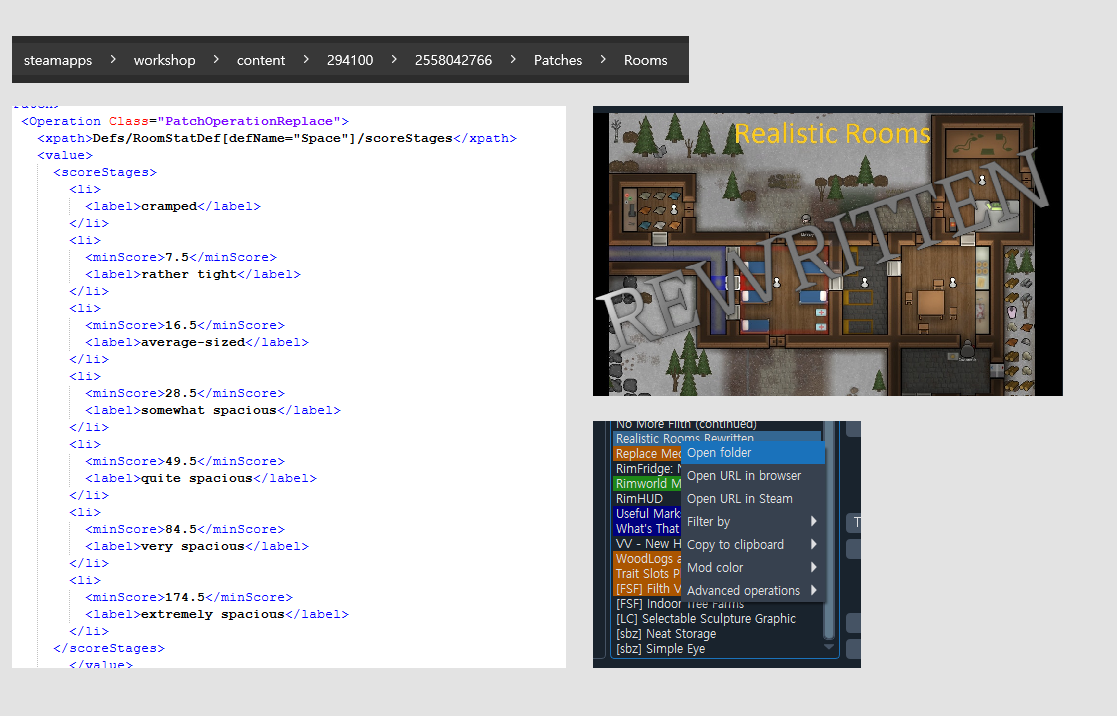Select the blue Useful Mark mod row
The width and height of the screenshot is (1117, 716).
pos(648,514)
